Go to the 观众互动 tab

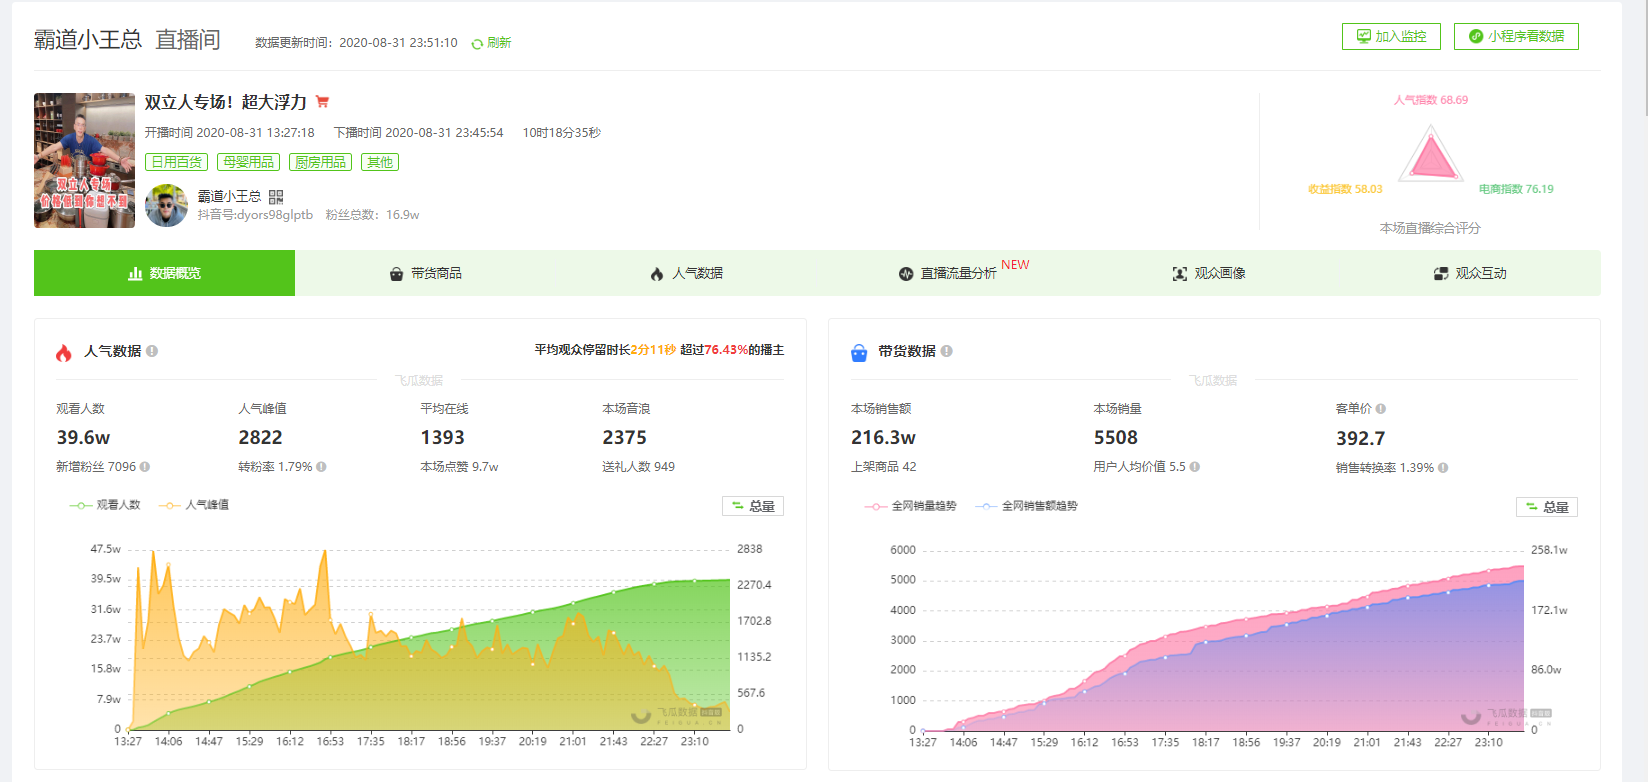click(1470, 273)
